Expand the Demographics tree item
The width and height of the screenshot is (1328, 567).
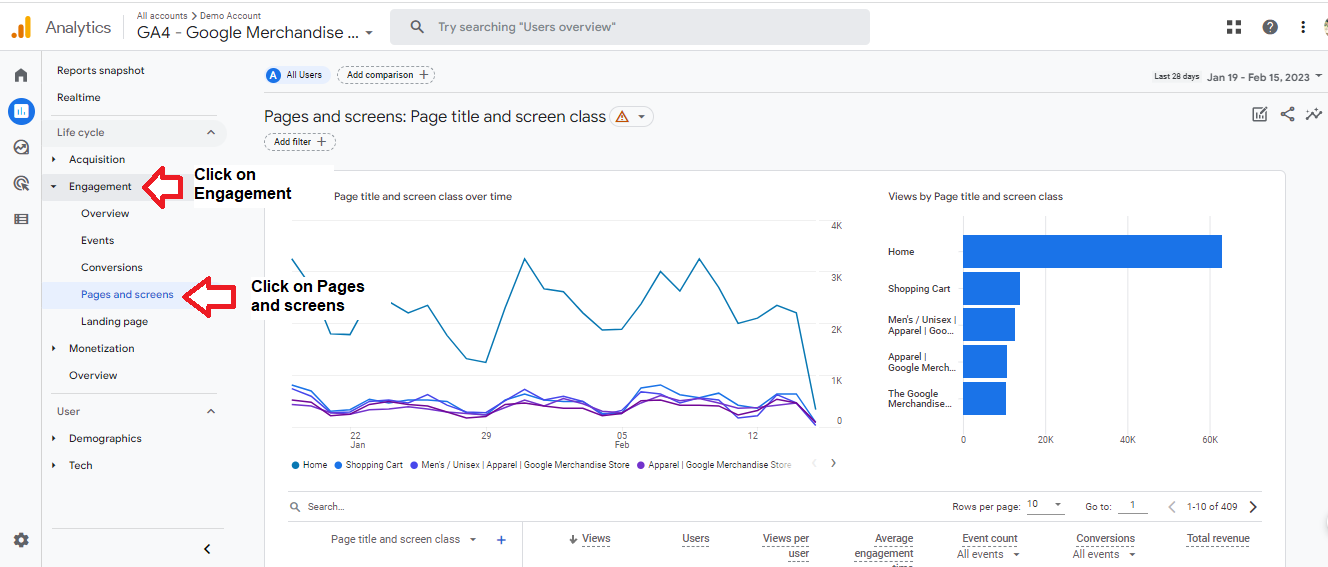(54, 438)
